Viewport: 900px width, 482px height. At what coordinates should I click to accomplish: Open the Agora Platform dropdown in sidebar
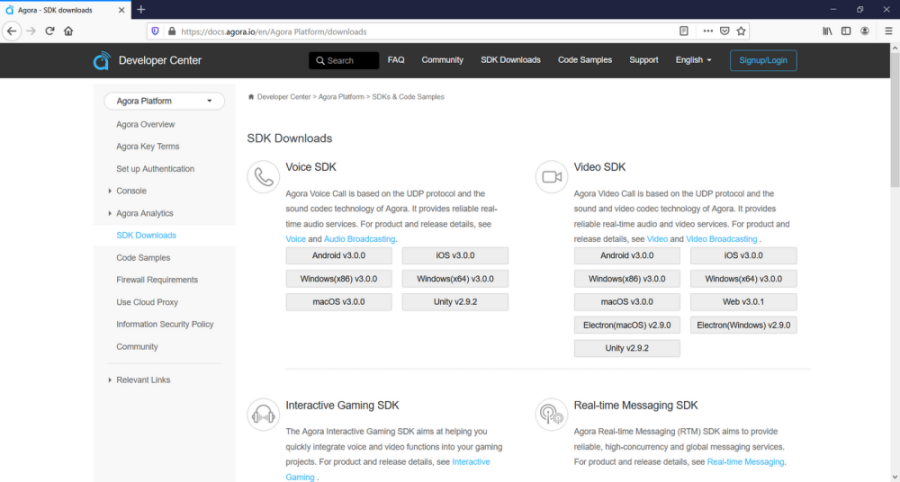pyautogui.click(x=164, y=101)
